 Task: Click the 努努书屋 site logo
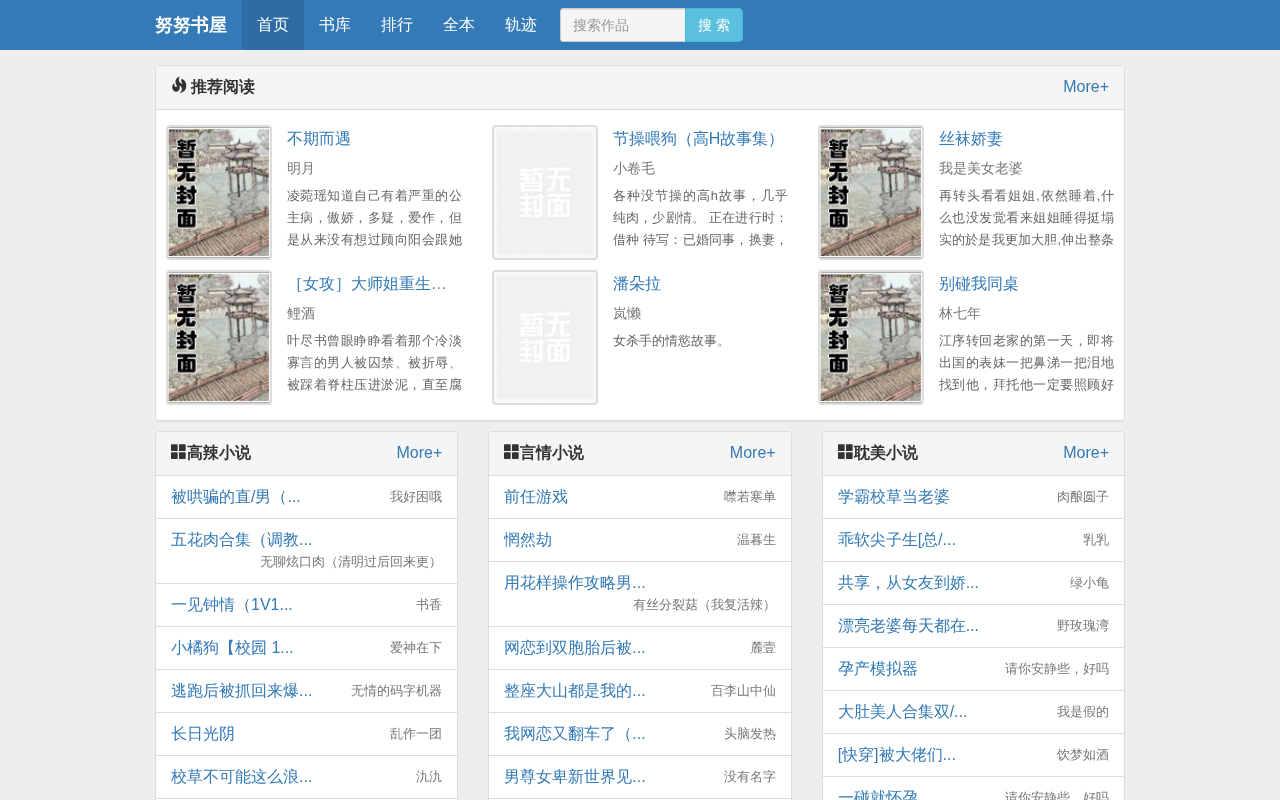coord(191,25)
